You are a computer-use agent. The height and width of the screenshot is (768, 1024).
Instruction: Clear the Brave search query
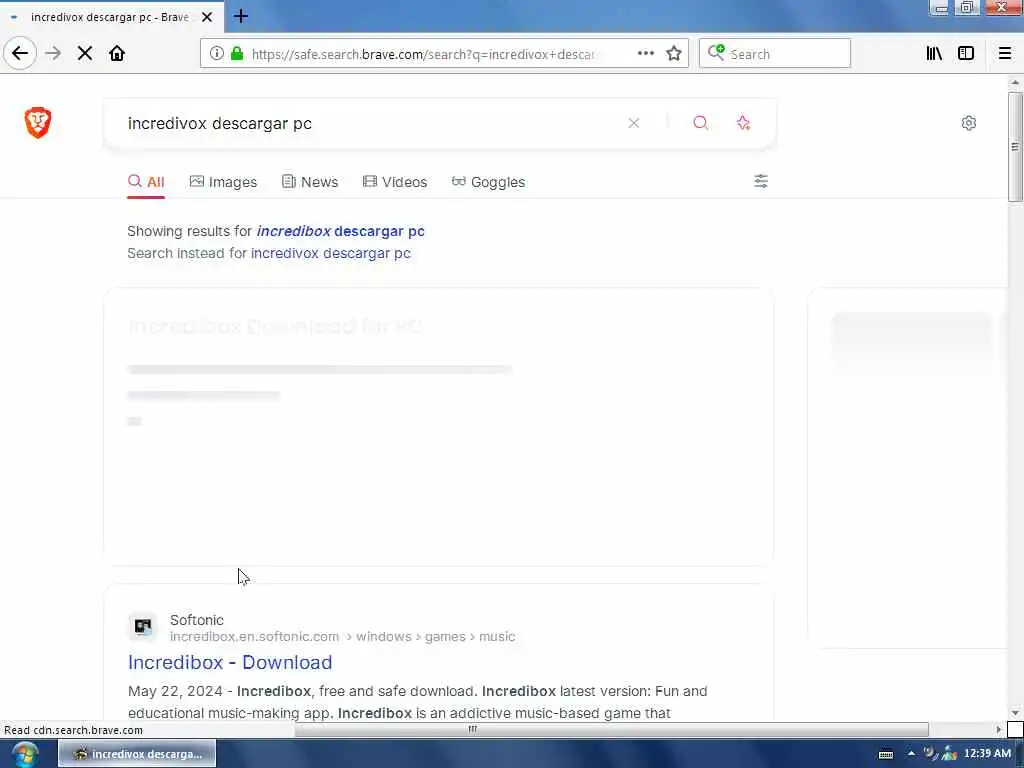(633, 123)
